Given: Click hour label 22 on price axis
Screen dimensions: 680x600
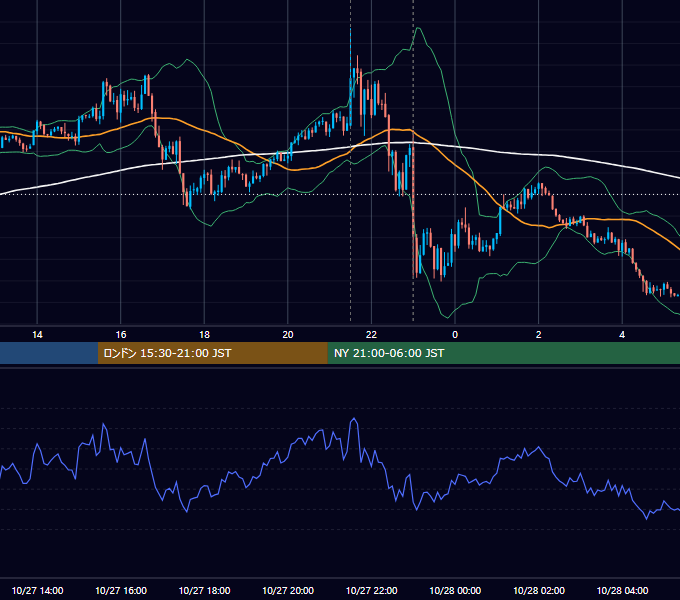Looking at the screenshot, I should point(371,335).
